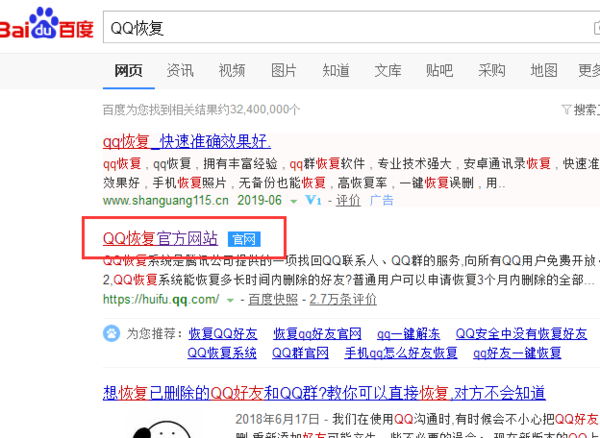Click the paw icon beside 为您推荐

click(113, 333)
